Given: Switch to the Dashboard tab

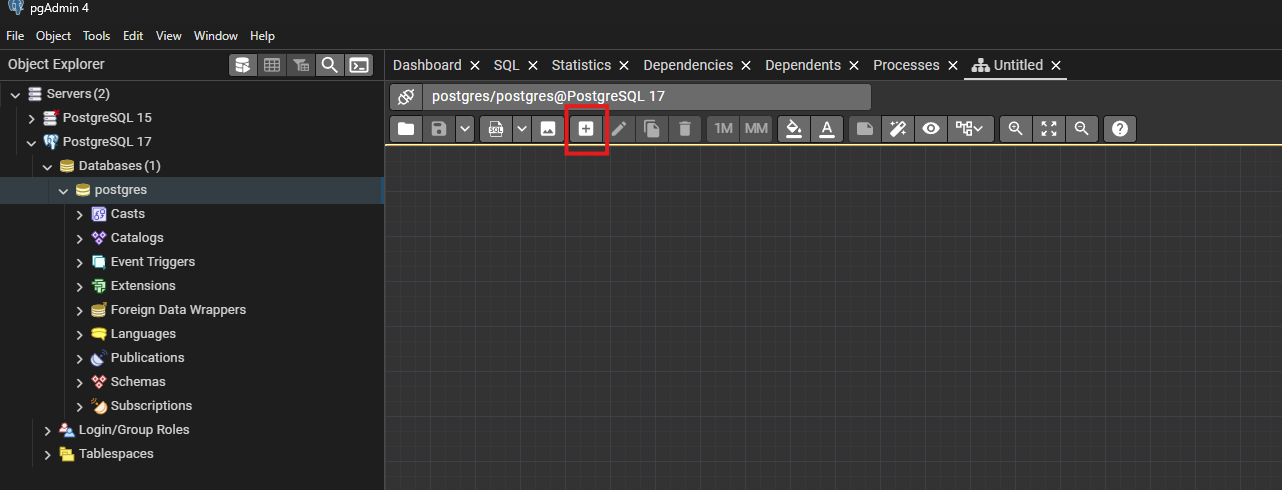Looking at the screenshot, I should coord(427,65).
